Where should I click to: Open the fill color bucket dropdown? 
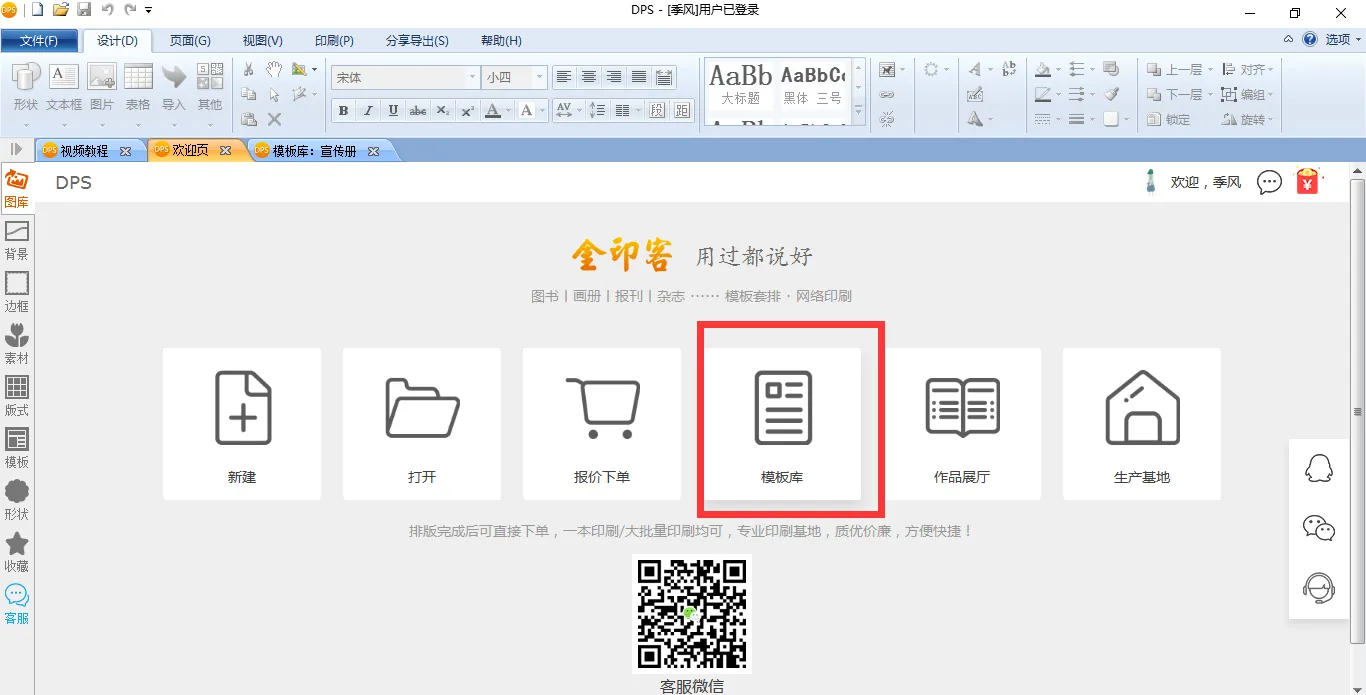1057,70
